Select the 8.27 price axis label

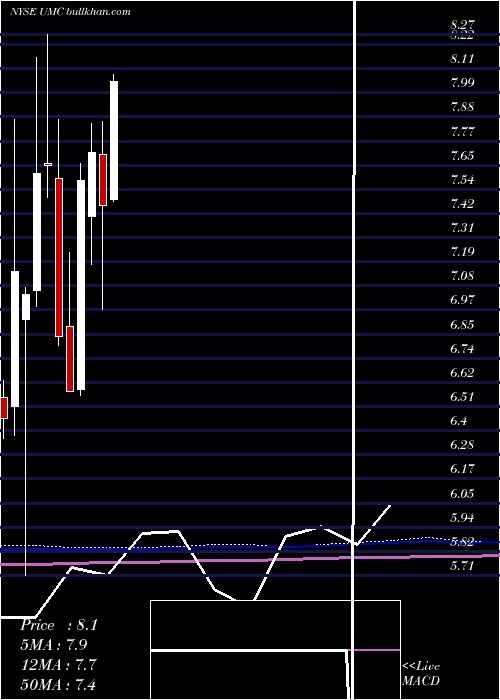(462, 25)
